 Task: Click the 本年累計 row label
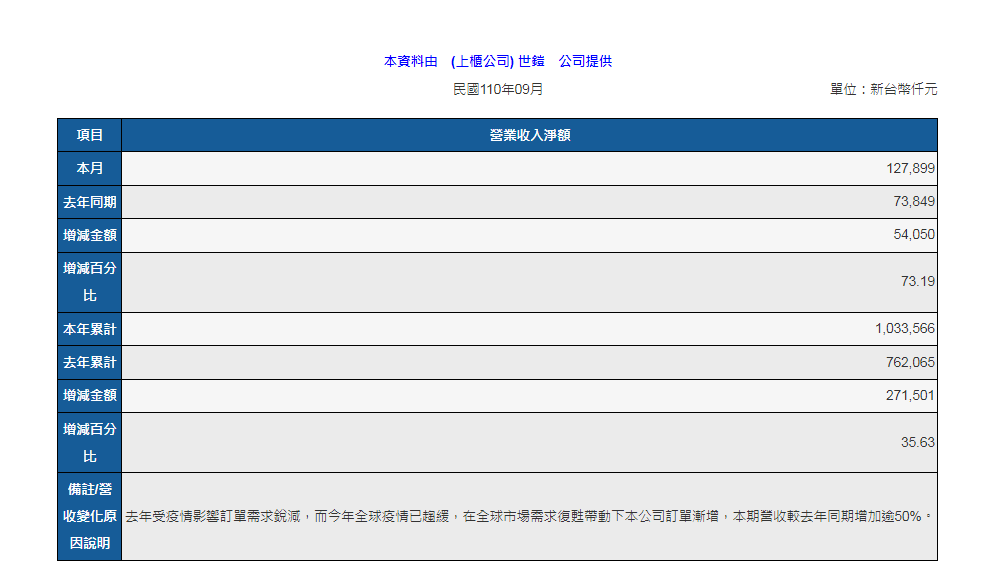(x=90, y=329)
